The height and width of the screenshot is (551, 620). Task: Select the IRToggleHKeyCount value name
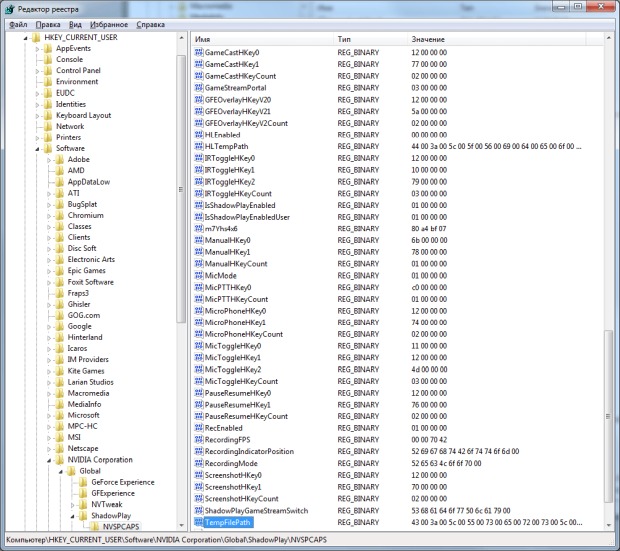coord(238,193)
